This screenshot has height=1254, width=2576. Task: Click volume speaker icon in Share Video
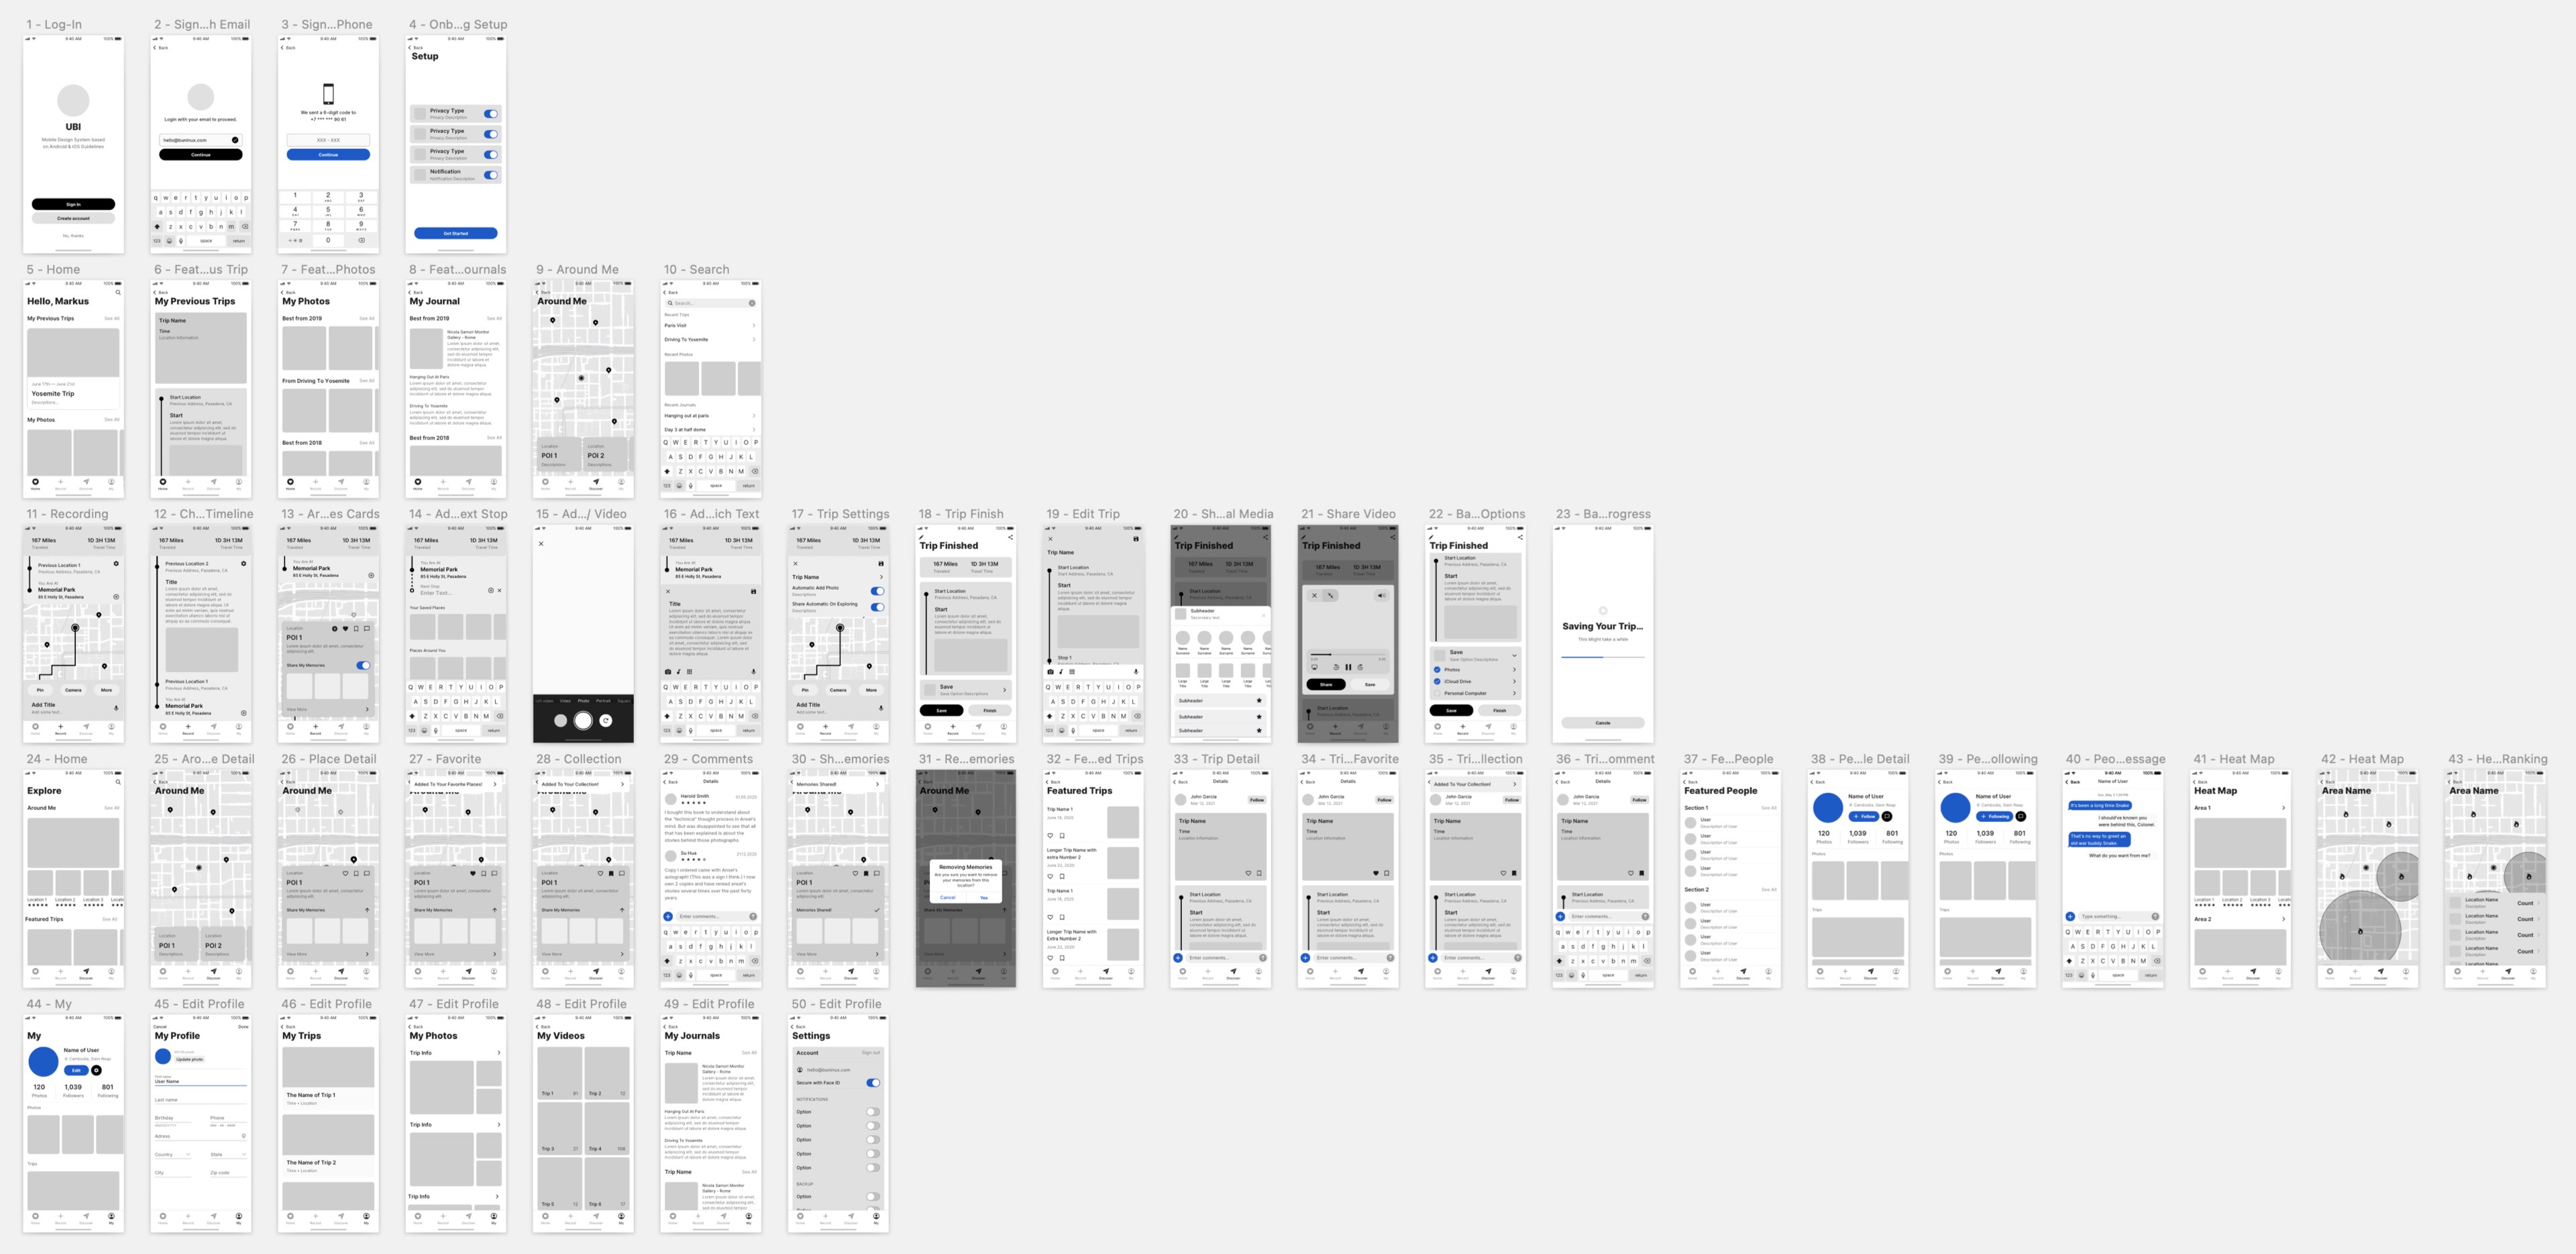pos(1381,595)
